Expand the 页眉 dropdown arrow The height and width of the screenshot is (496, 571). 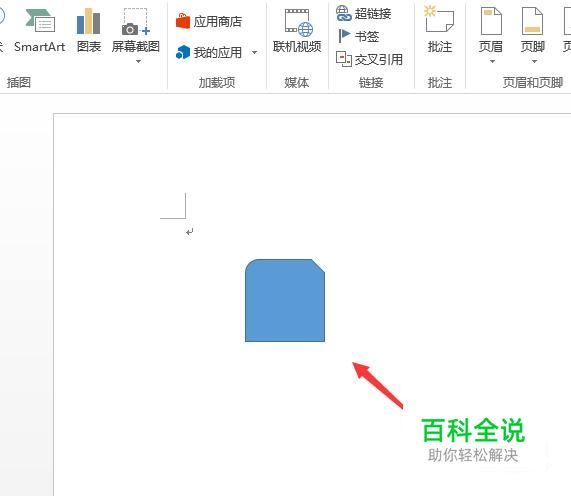point(492,62)
